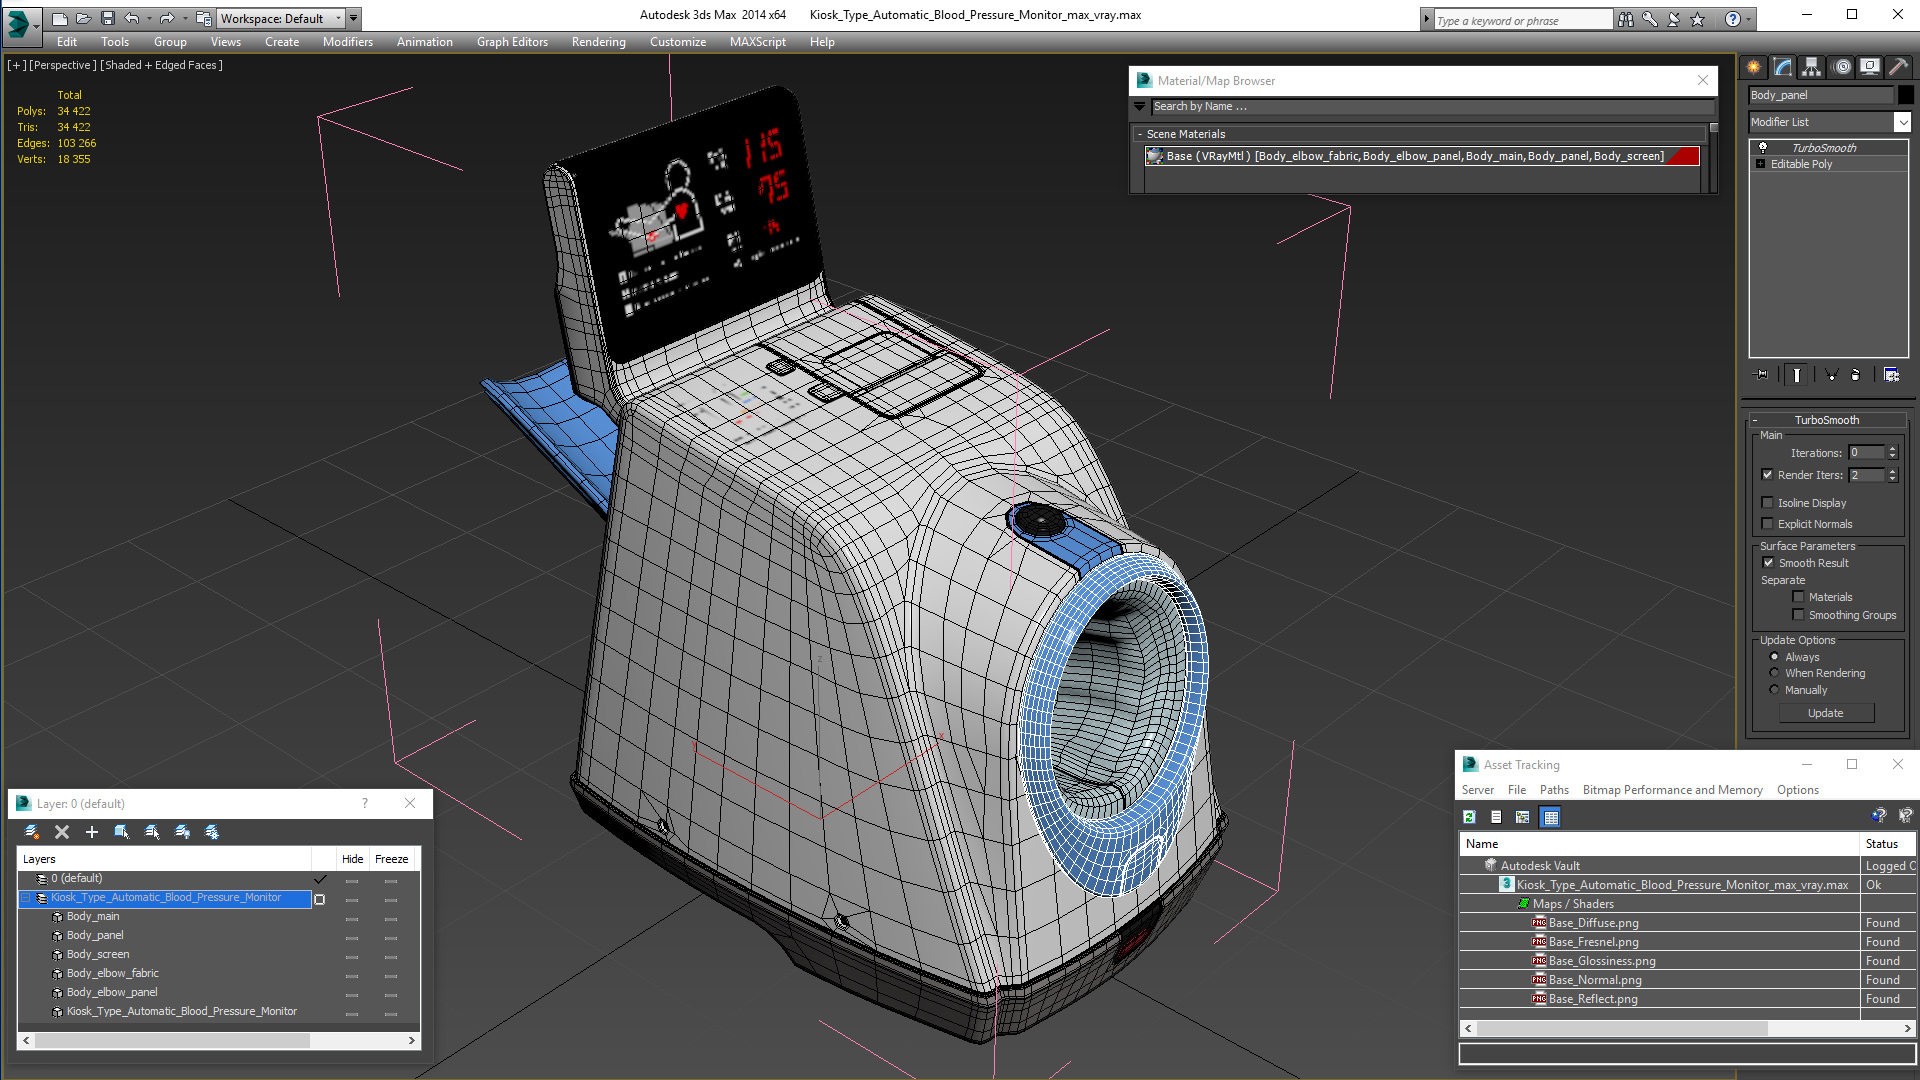
Task: Hide/unhide all layers icon
Action: [x=182, y=832]
